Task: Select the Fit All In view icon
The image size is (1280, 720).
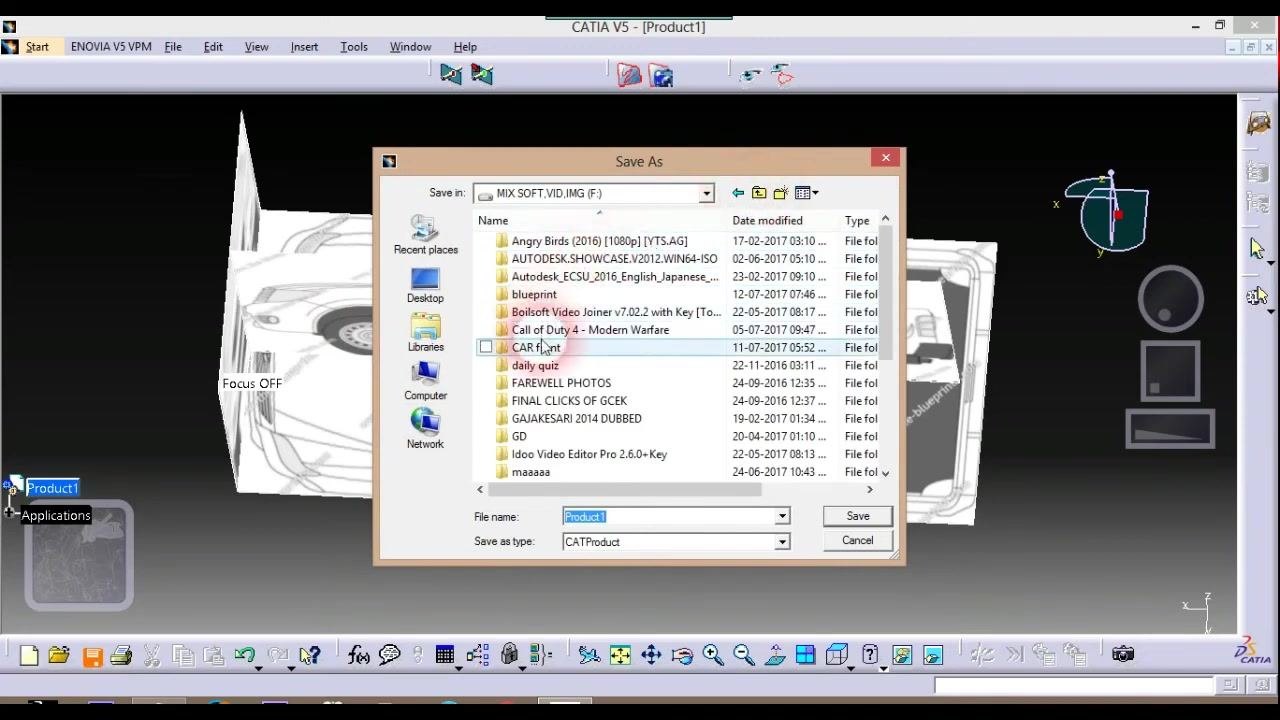Action: click(620, 655)
